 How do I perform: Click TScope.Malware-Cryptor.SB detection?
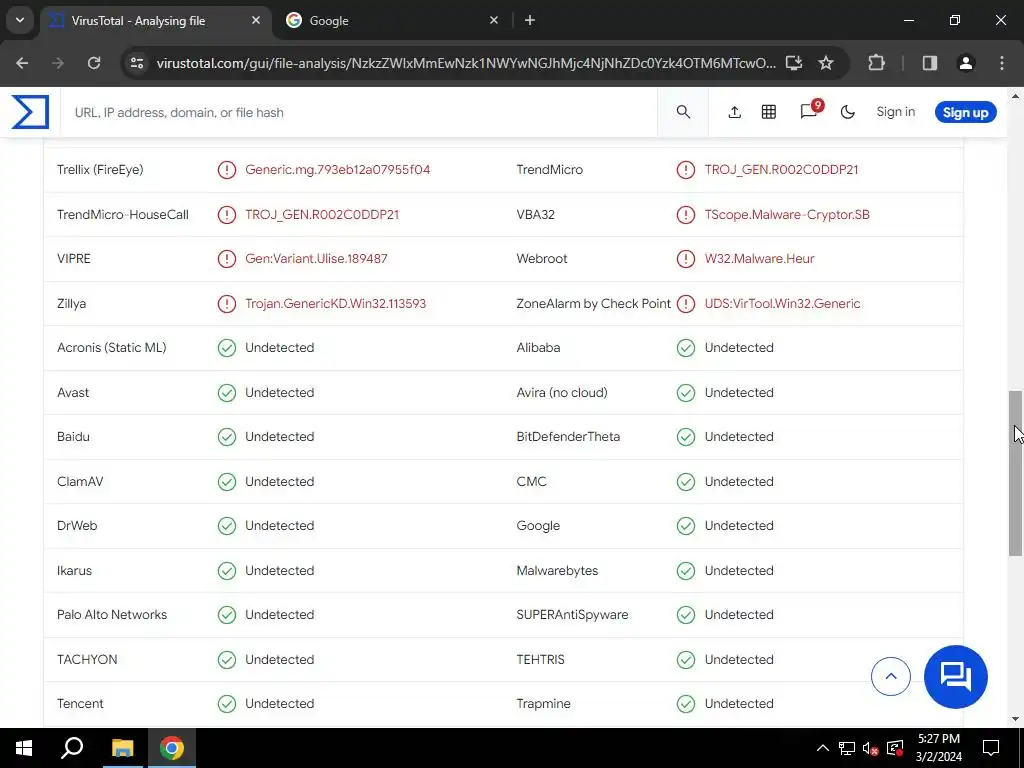pos(787,214)
